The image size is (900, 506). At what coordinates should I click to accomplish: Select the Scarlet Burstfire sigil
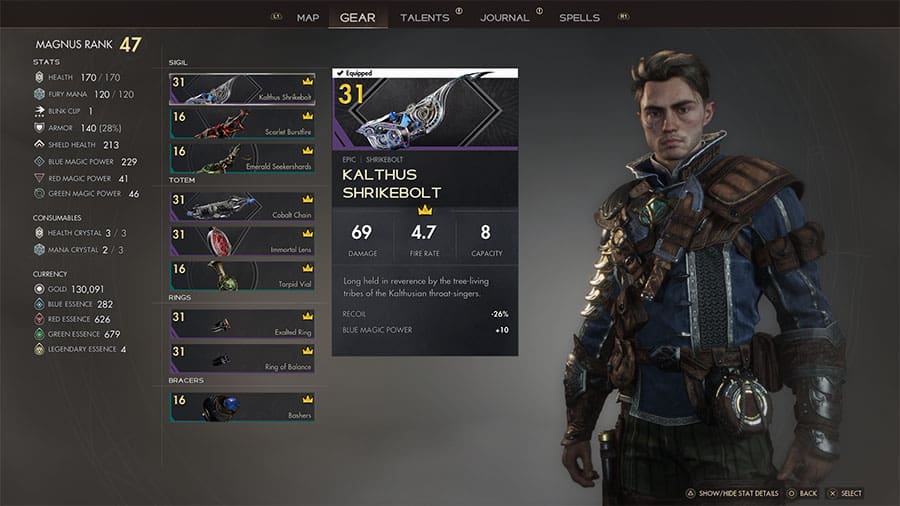[x=242, y=123]
